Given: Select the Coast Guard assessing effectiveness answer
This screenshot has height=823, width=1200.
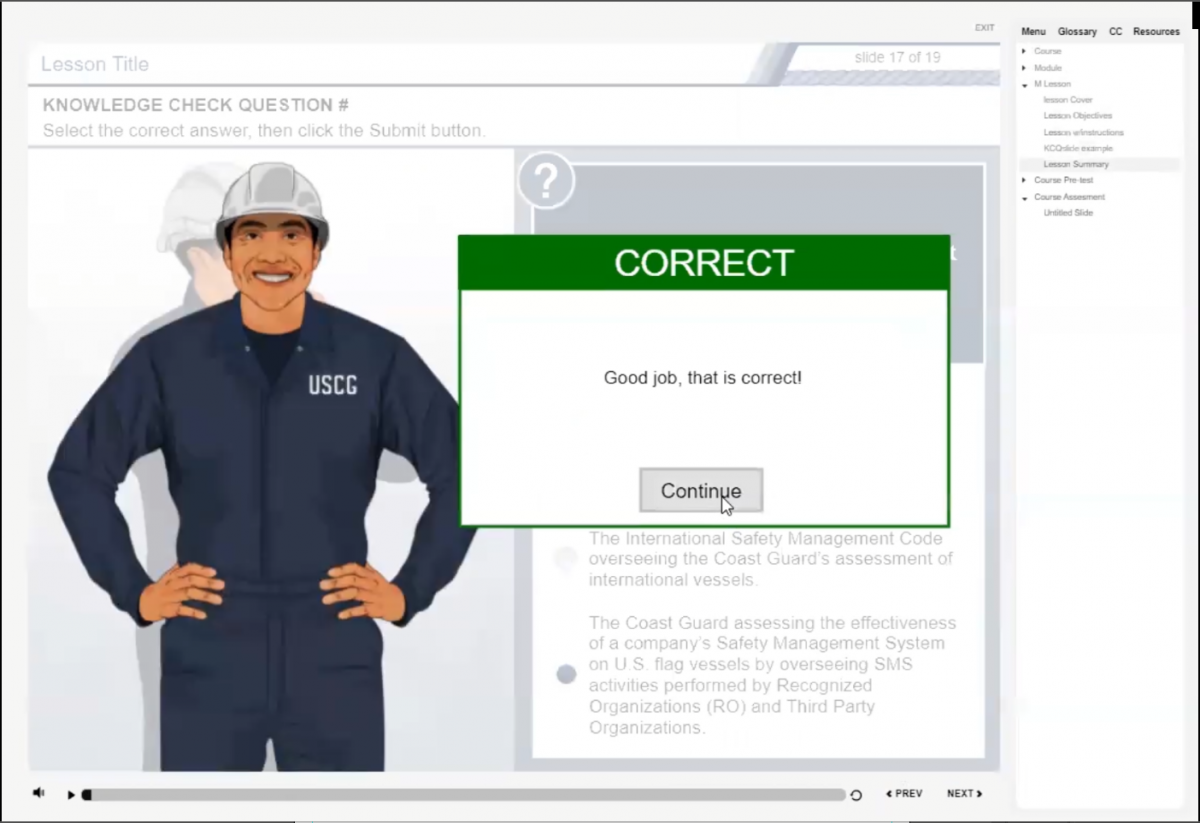Looking at the screenshot, I should 566,674.
